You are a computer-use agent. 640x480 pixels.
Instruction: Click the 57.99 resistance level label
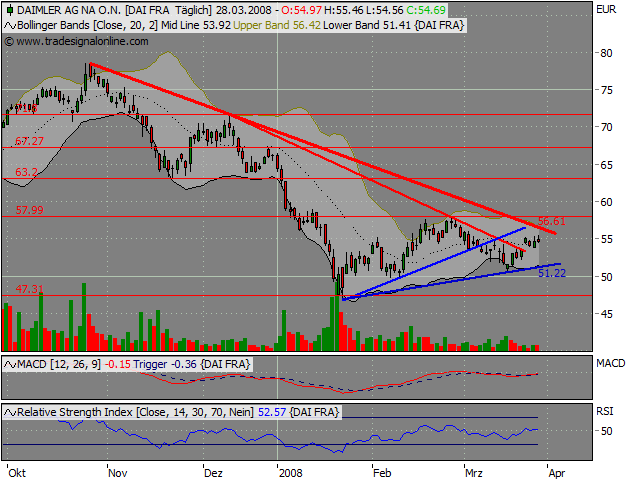pos(29,210)
